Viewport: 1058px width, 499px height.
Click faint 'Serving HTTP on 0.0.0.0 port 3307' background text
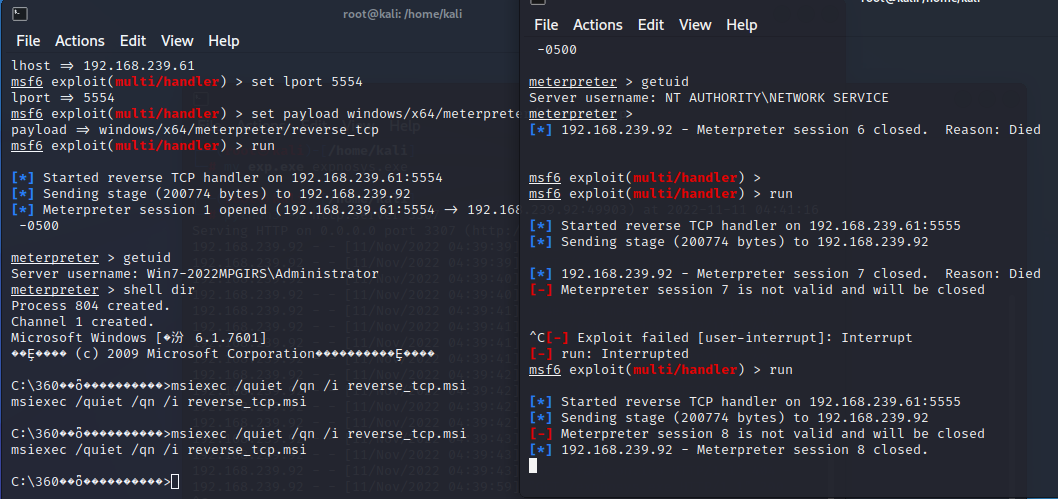pyautogui.click(x=356, y=230)
